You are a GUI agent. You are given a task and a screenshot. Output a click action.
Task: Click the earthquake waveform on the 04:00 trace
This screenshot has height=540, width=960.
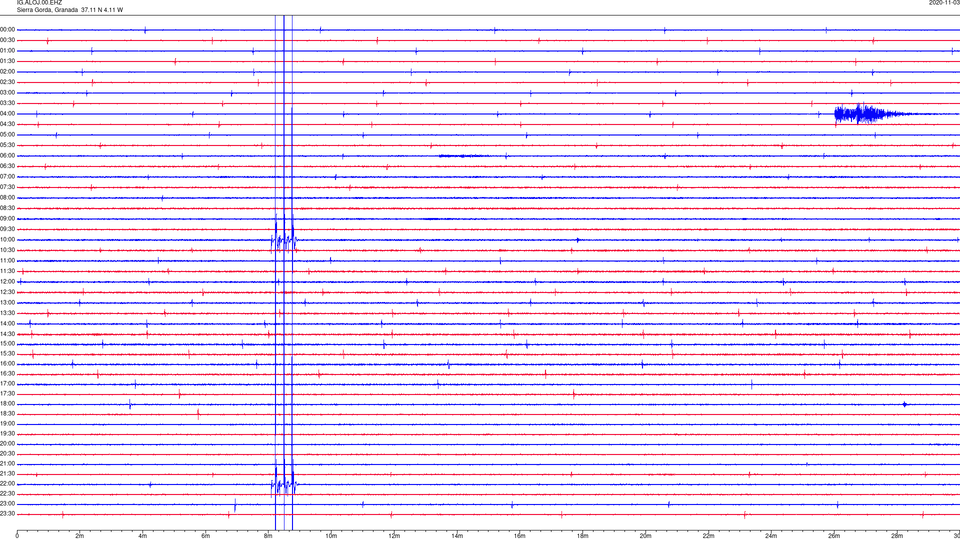point(876,114)
